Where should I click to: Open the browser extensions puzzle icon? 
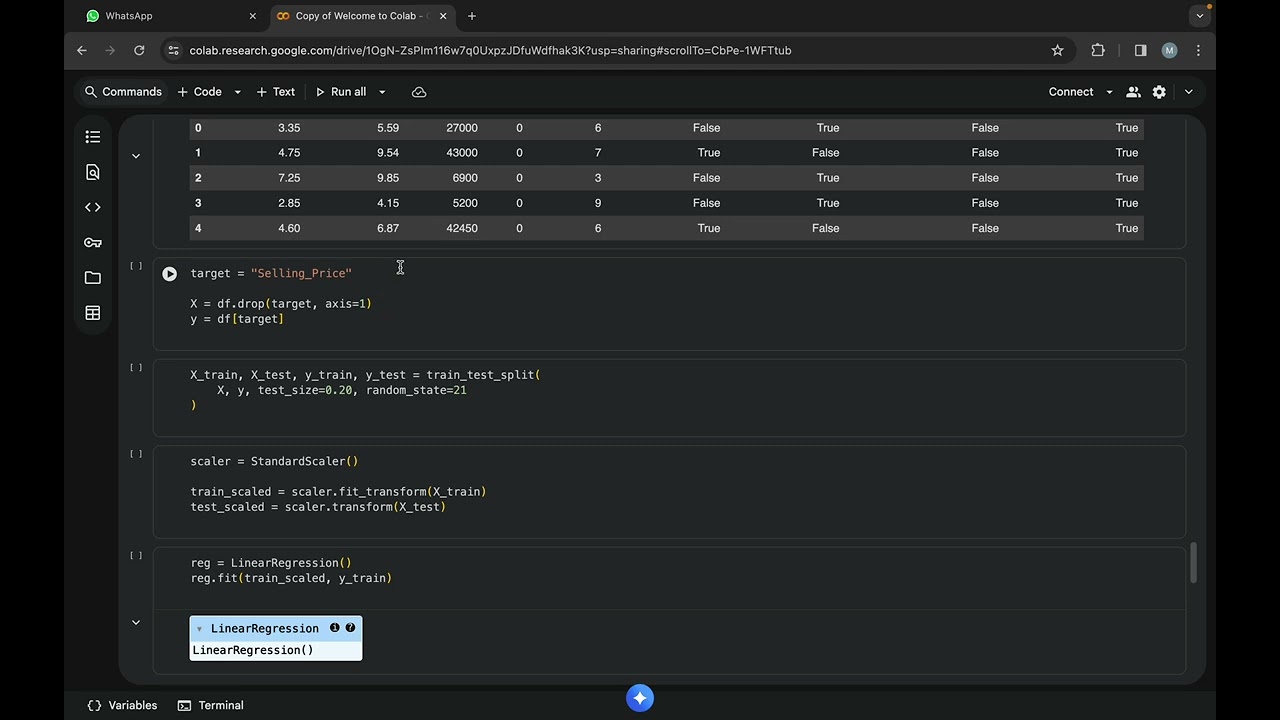pyautogui.click(x=1098, y=50)
